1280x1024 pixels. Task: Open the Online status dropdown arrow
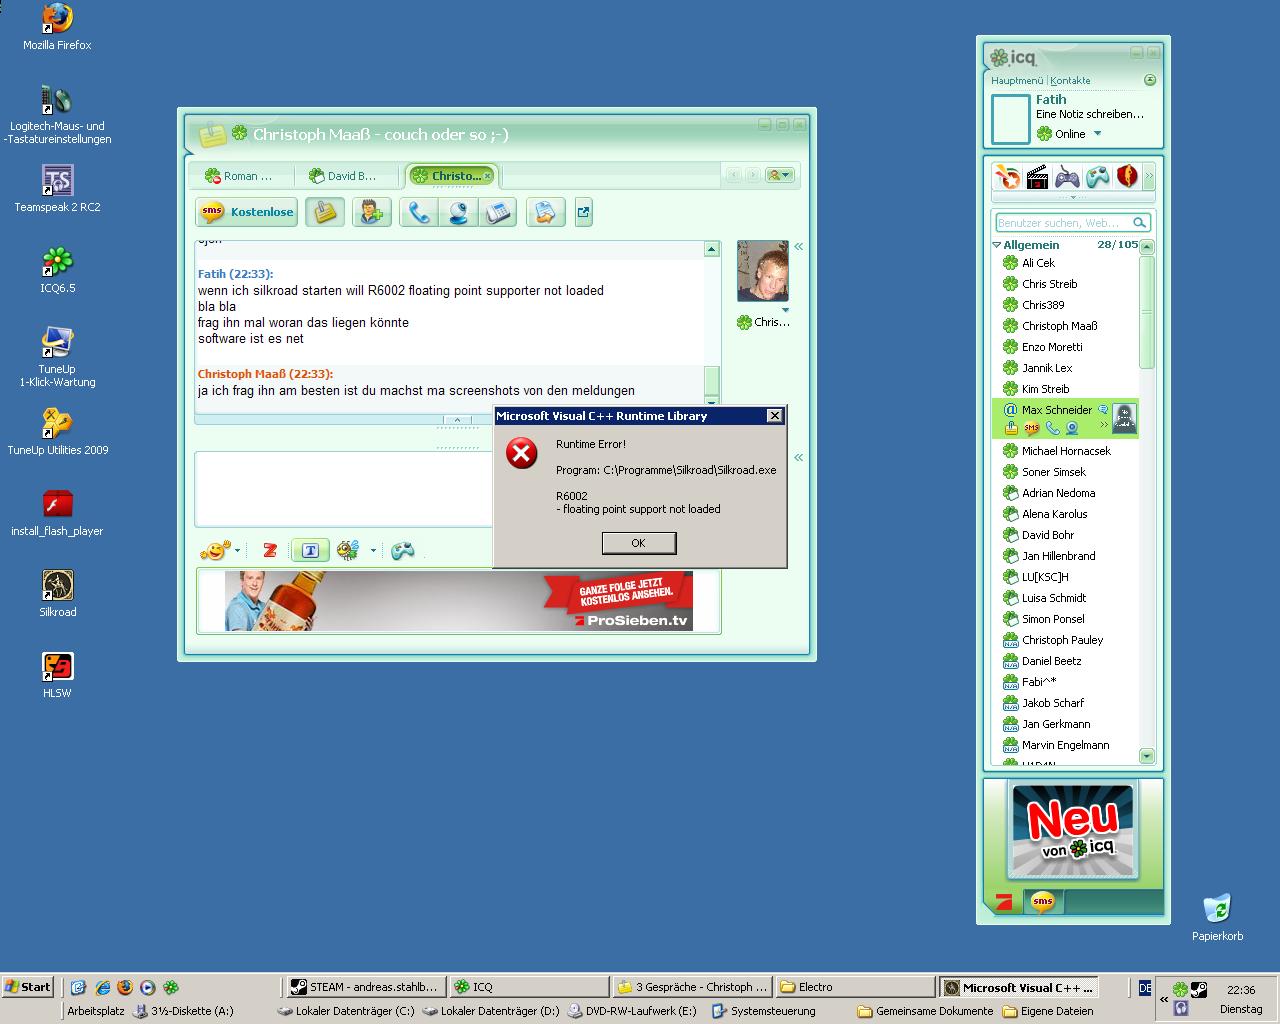click(1097, 134)
